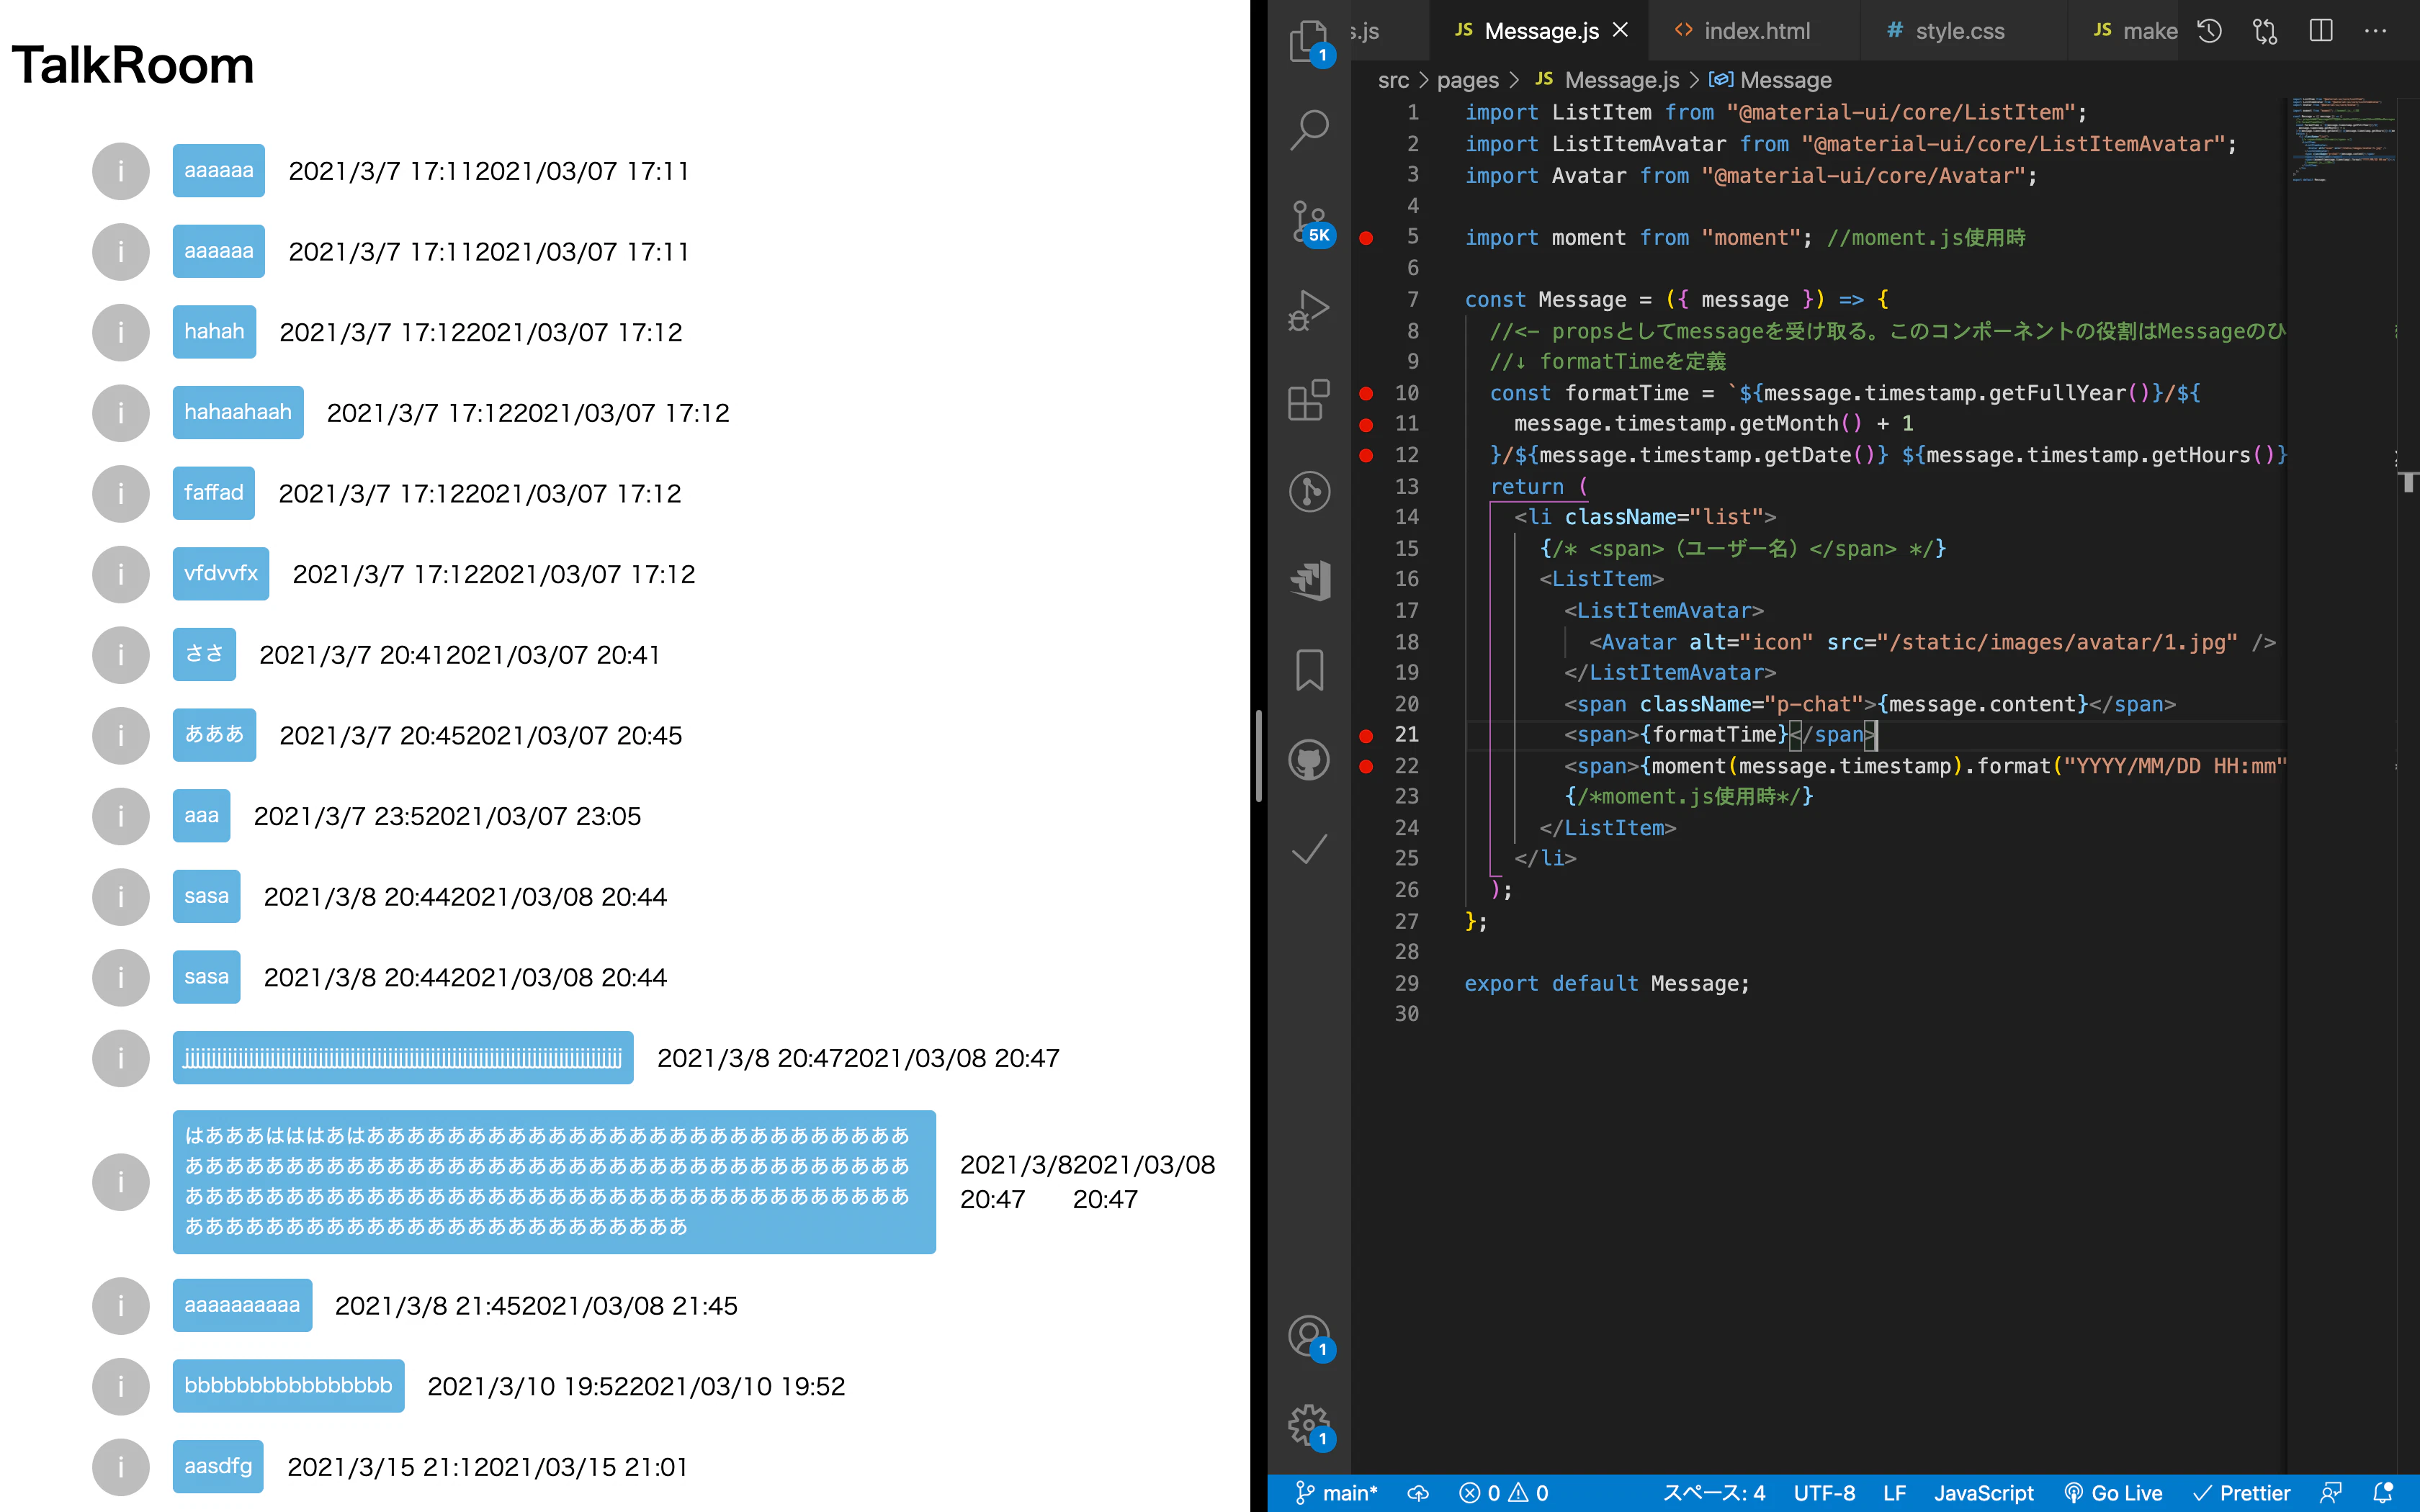2420x1512 pixels.
Task: Close the Message.js tab
Action: click(1621, 31)
